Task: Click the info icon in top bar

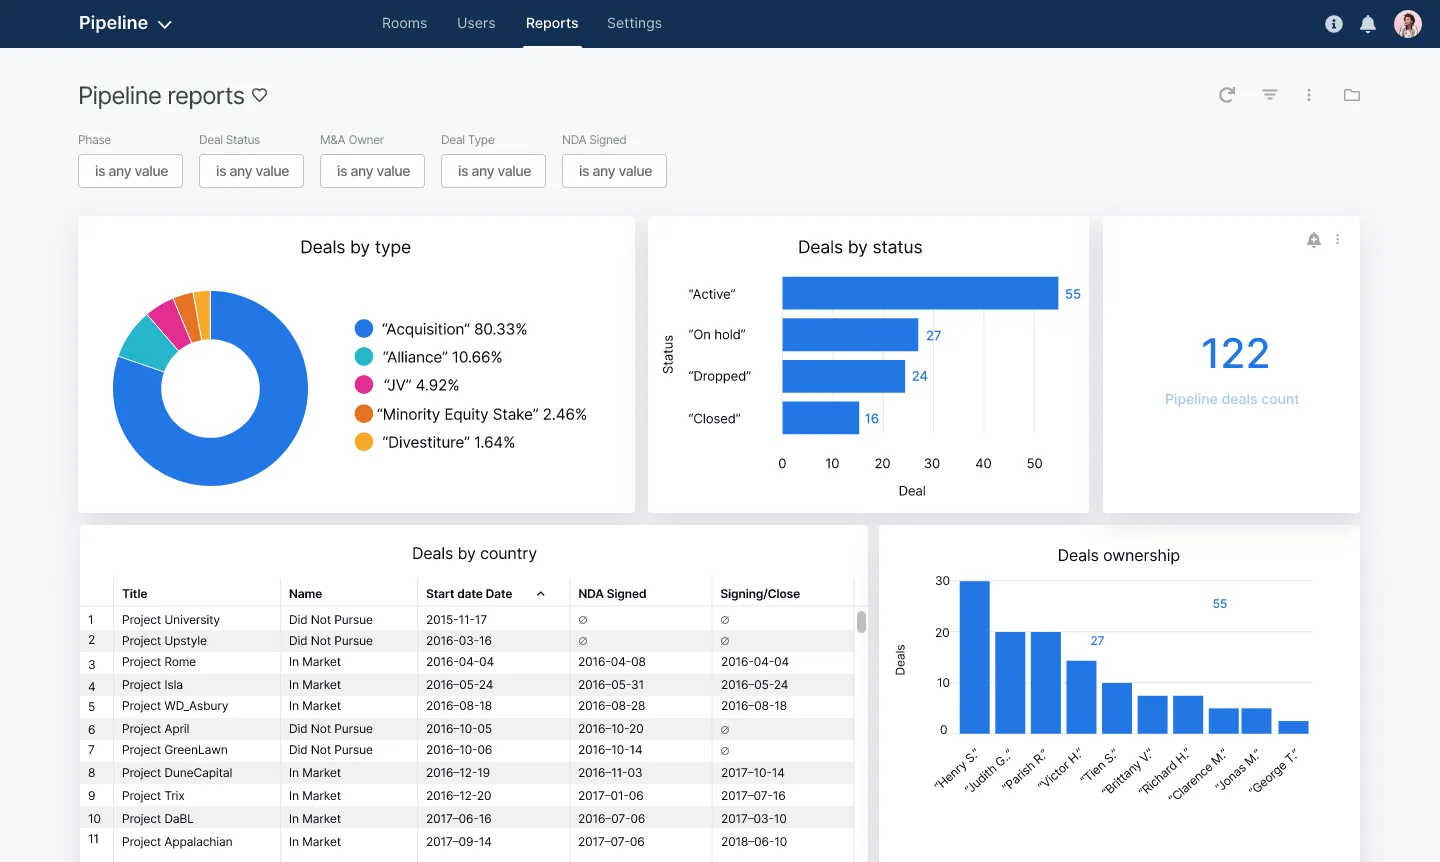Action: 1334,24
